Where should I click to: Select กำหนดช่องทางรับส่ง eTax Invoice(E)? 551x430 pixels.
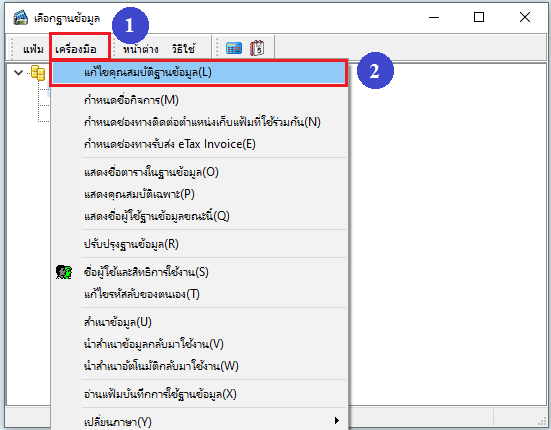pos(199,144)
